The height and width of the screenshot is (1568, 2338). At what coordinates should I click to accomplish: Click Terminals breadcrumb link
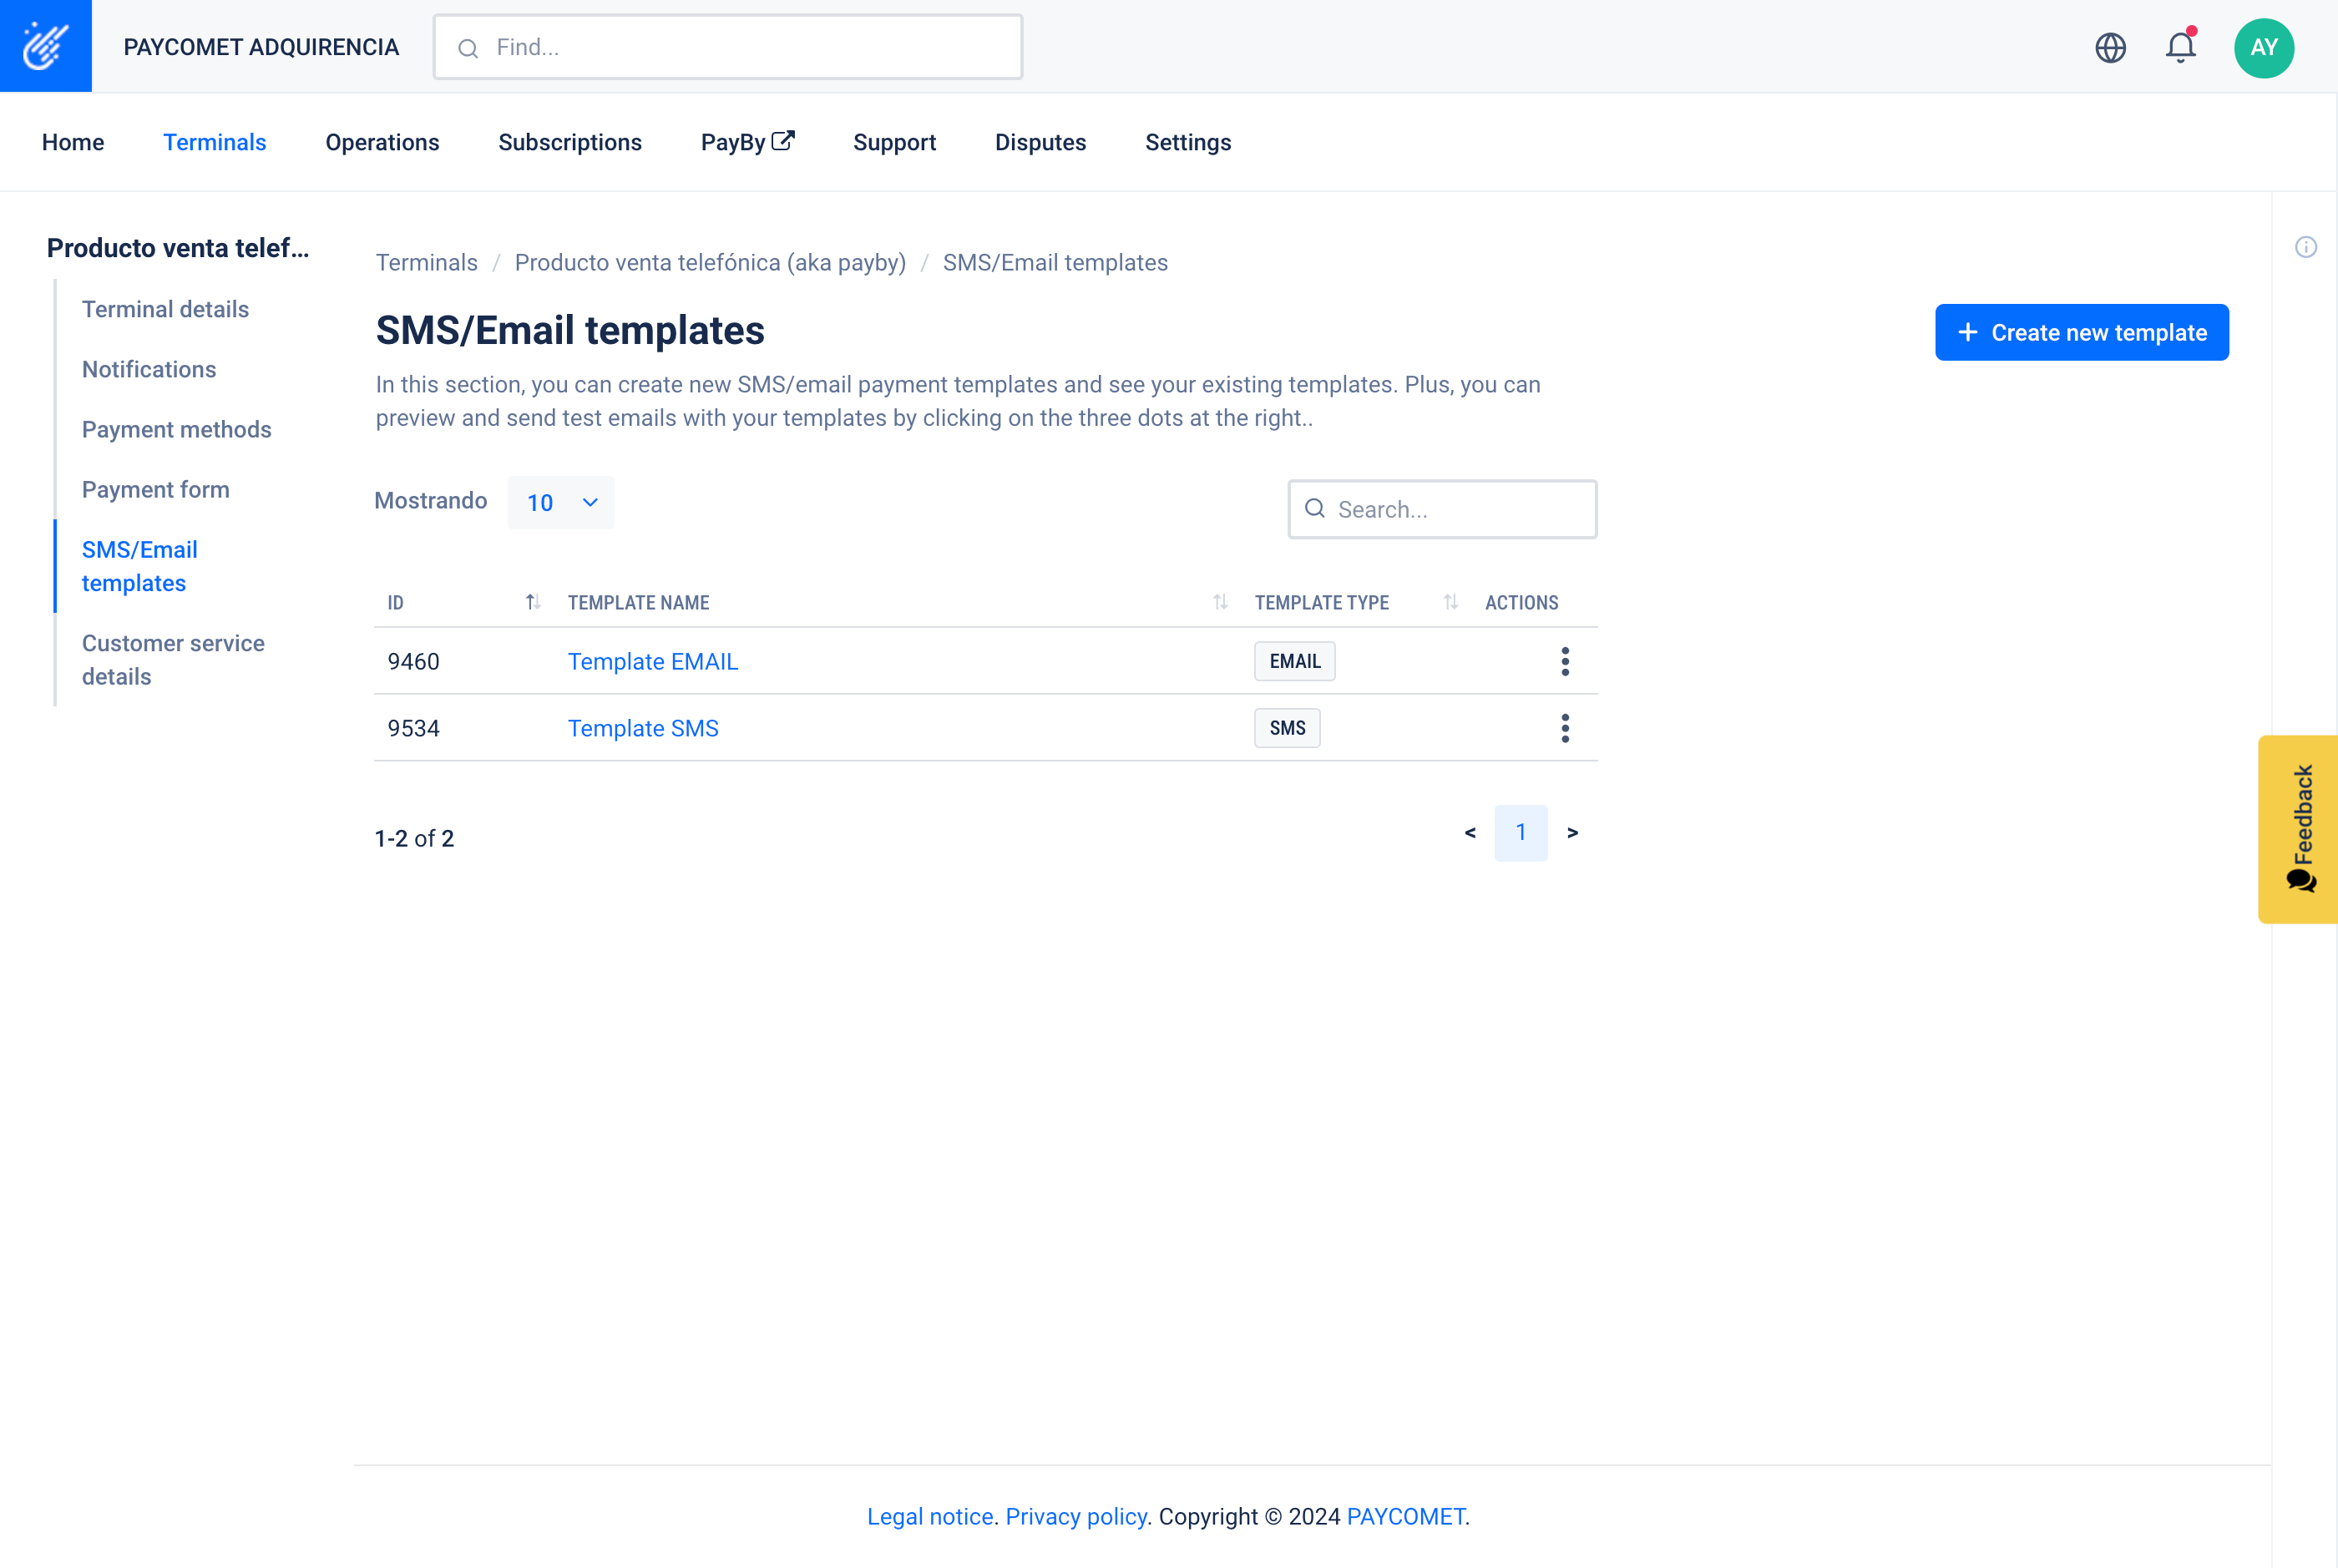pos(427,262)
